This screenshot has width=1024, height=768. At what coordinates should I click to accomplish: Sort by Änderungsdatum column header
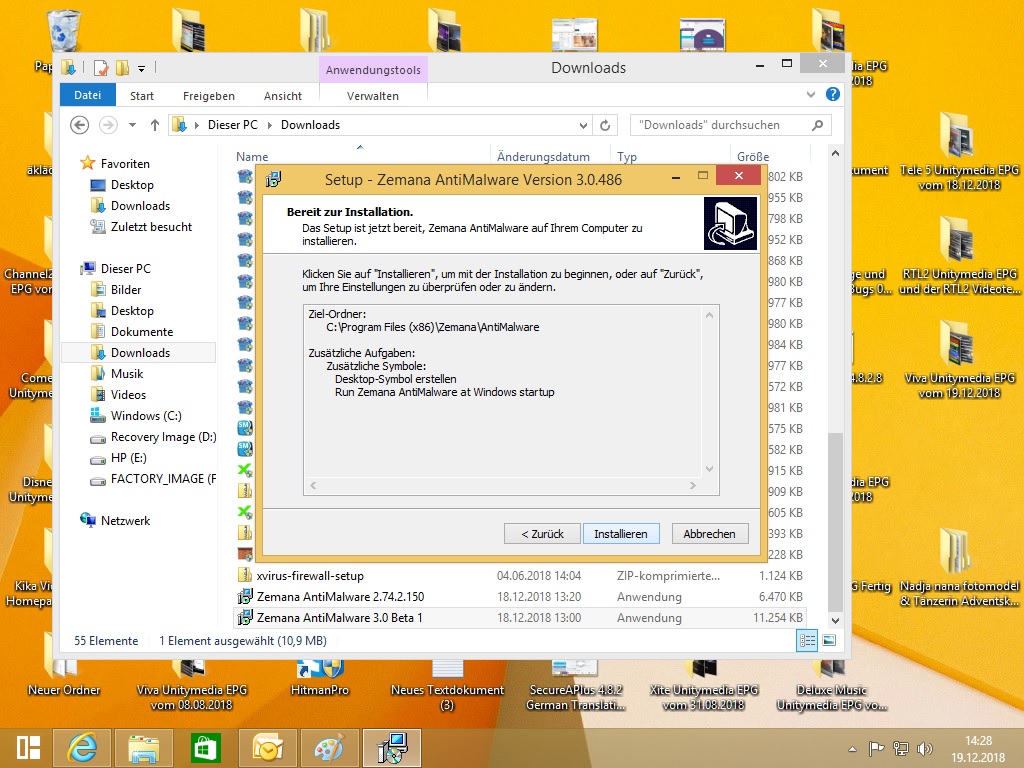click(543, 157)
